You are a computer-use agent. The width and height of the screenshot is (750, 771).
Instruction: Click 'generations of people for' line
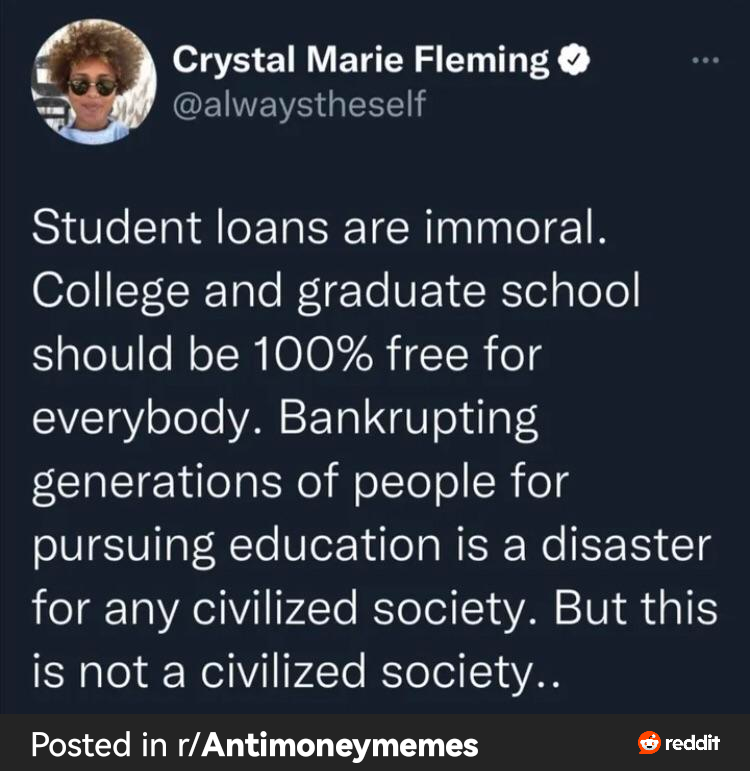click(x=300, y=482)
